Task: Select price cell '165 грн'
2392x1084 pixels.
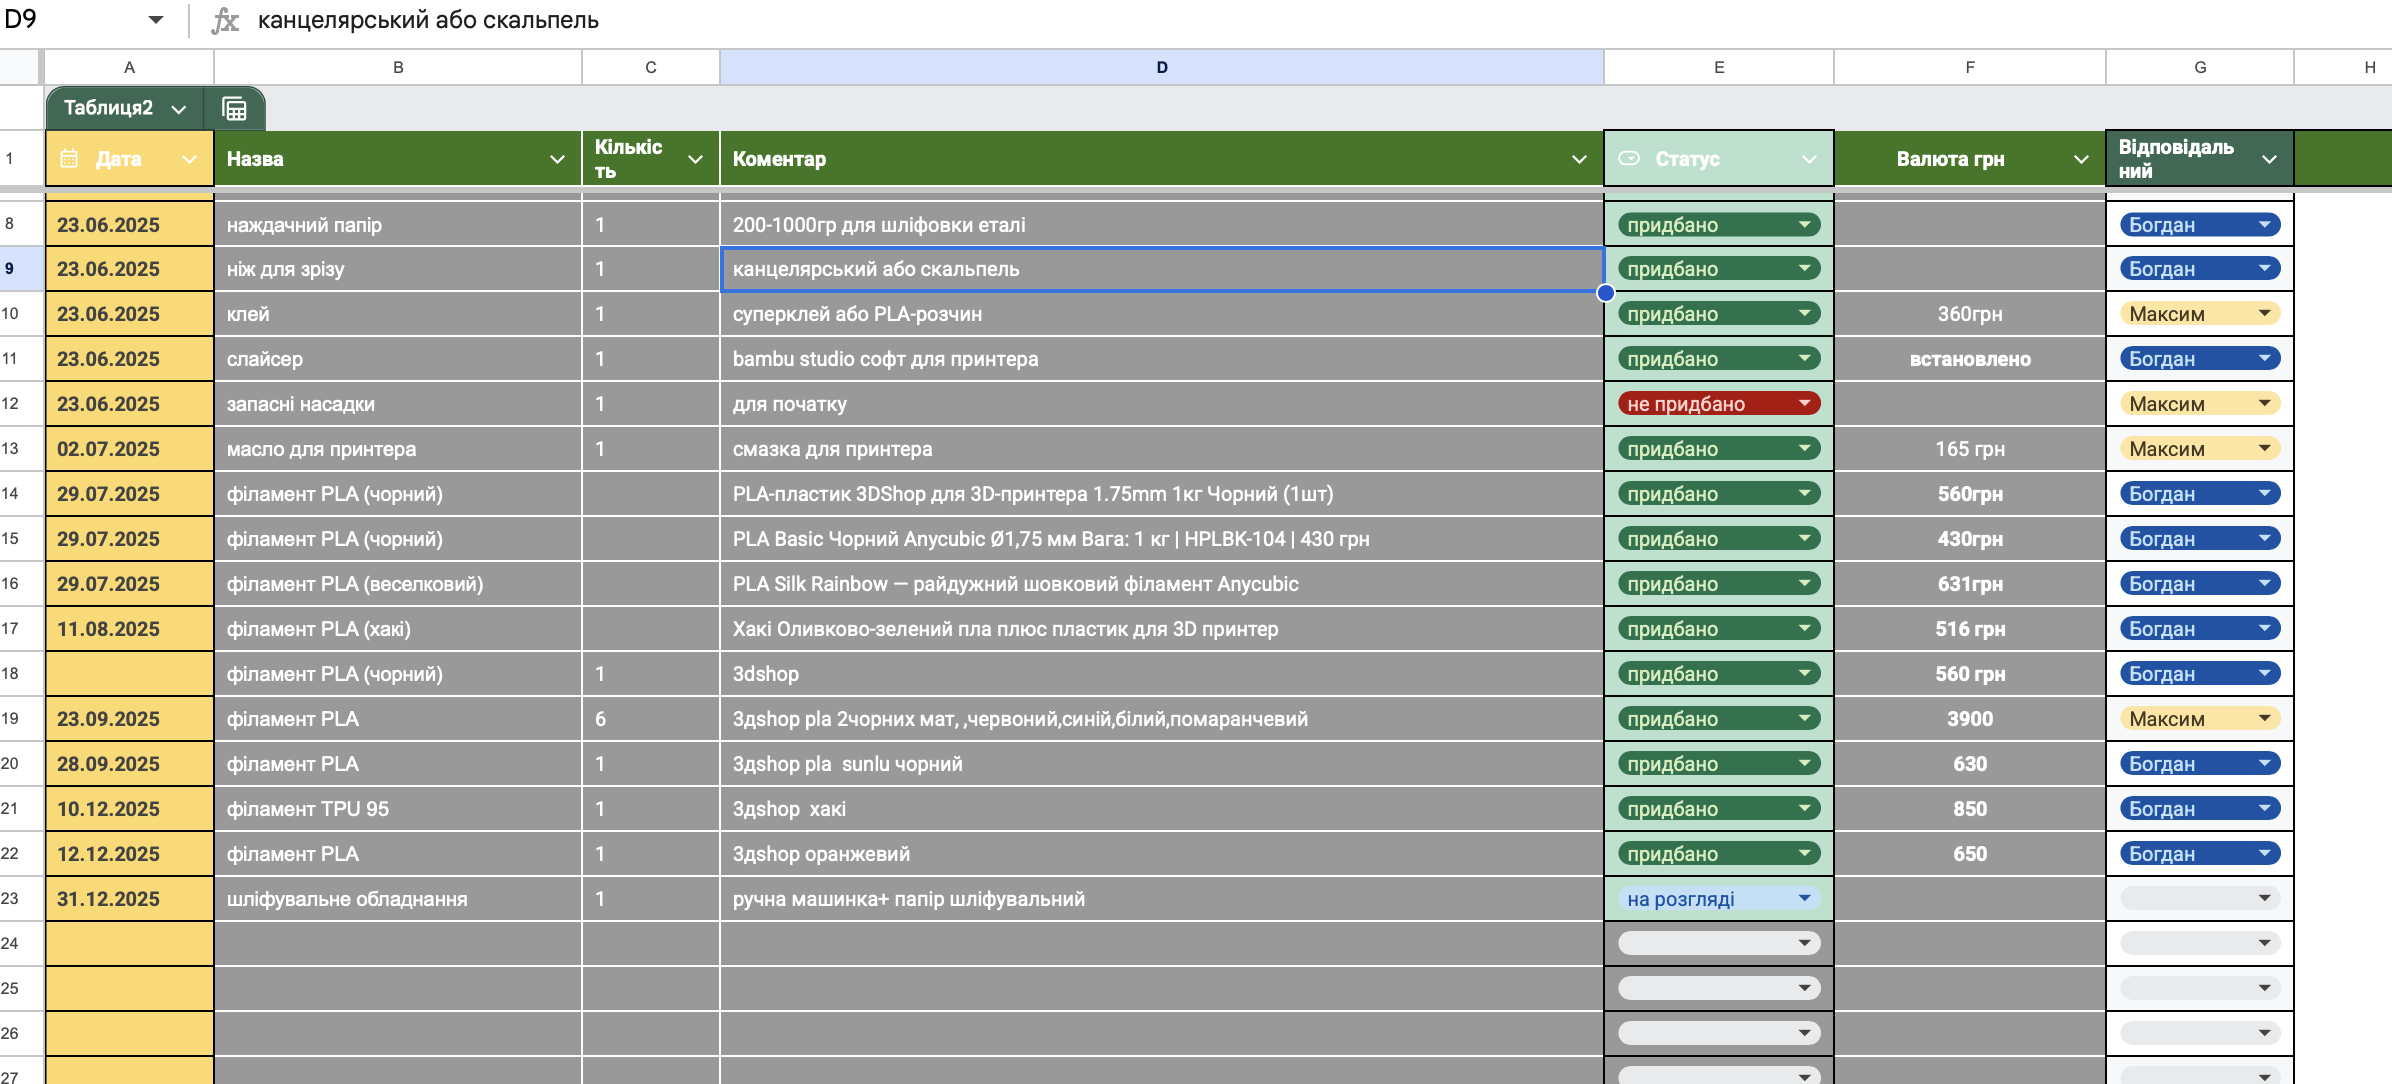Action: point(1970,449)
